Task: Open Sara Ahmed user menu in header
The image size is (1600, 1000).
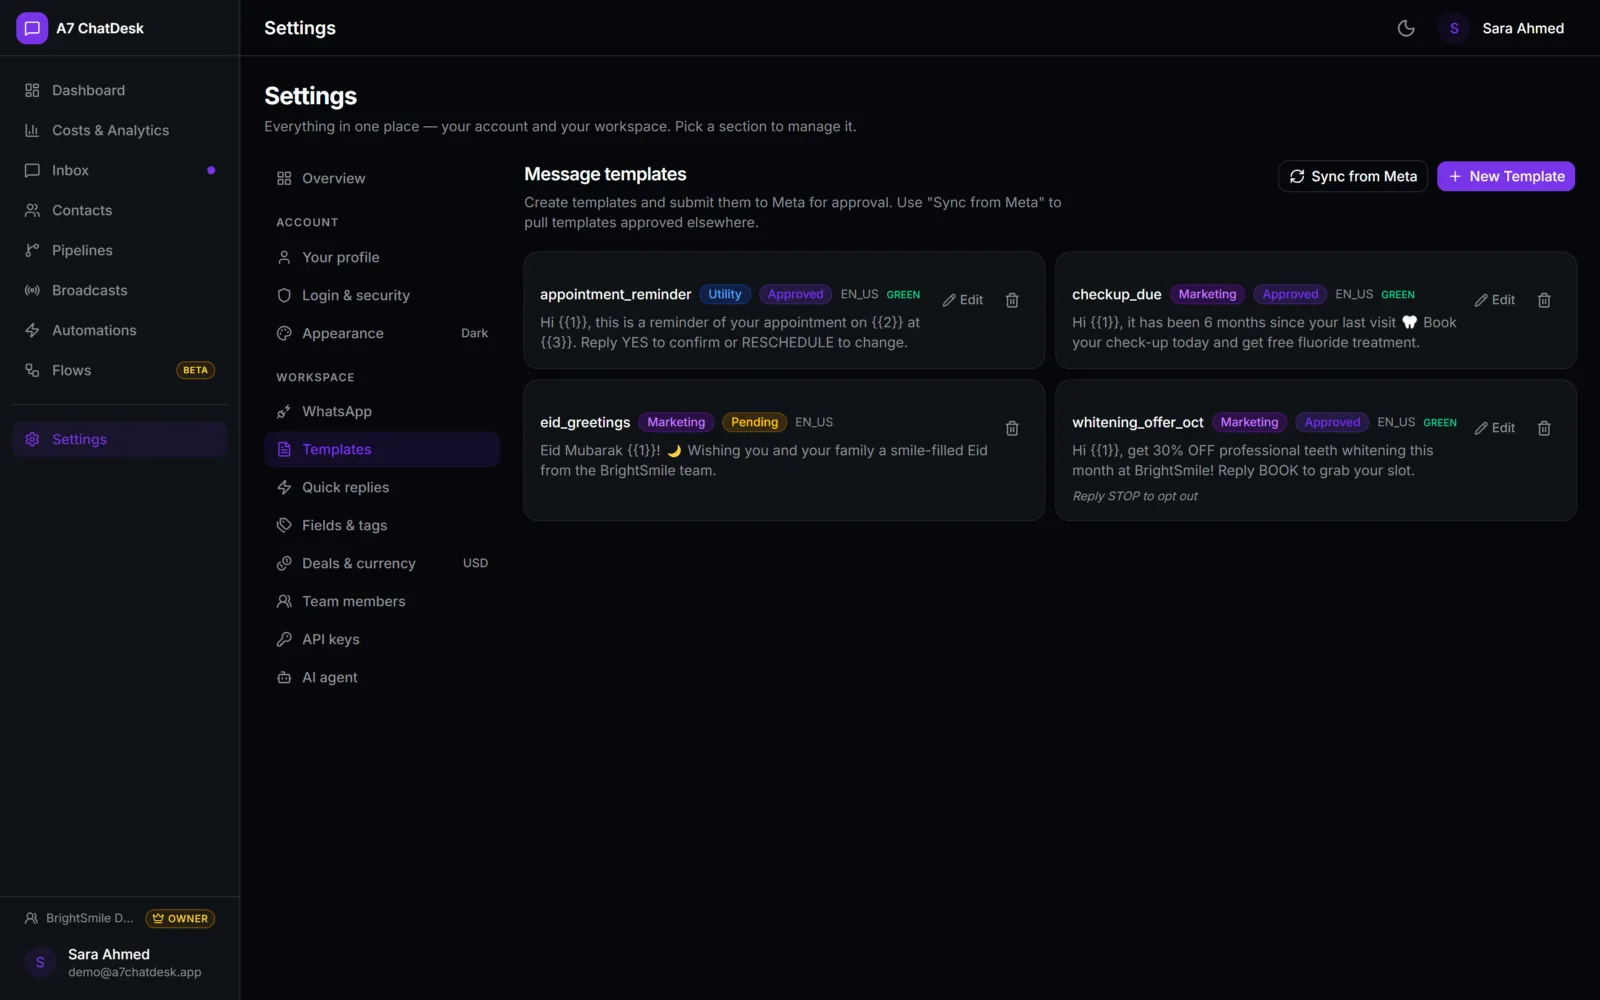Action: coord(1502,28)
